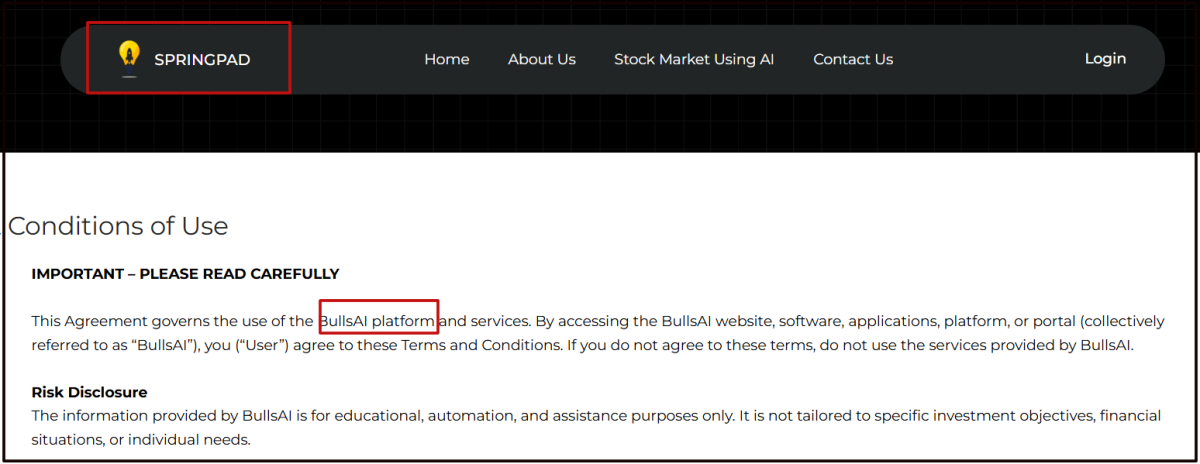Open Stock Market Using AI page

[x=694, y=59]
